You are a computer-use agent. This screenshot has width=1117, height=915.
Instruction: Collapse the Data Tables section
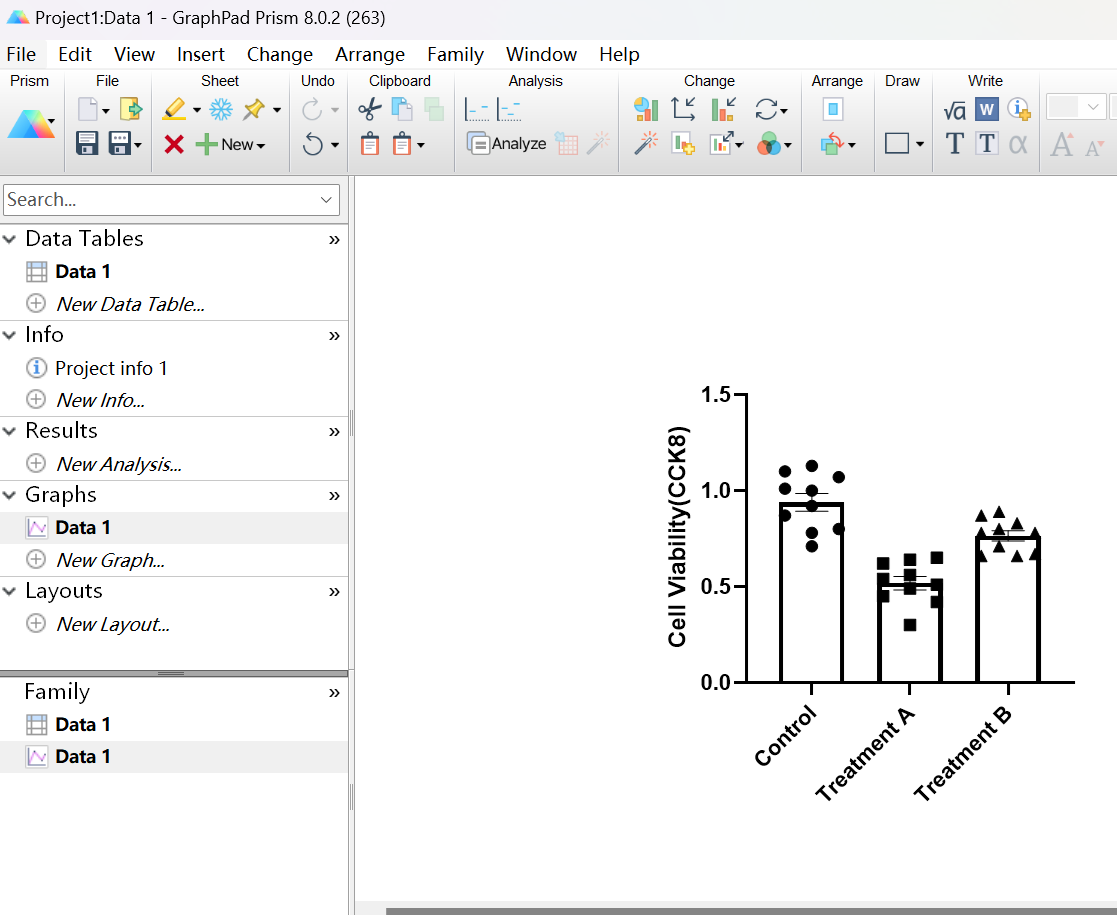[x=10, y=239]
